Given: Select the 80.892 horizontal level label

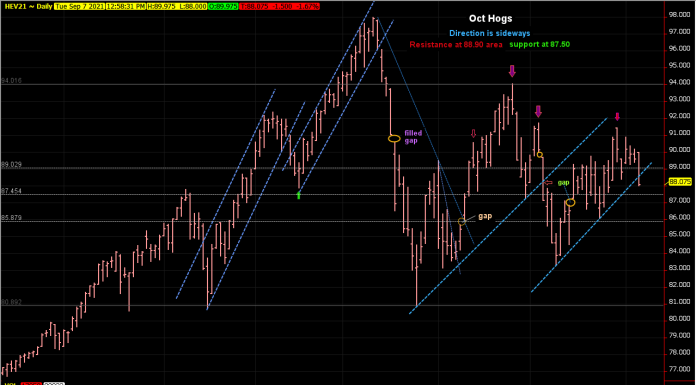Looking at the screenshot, I should [10, 302].
